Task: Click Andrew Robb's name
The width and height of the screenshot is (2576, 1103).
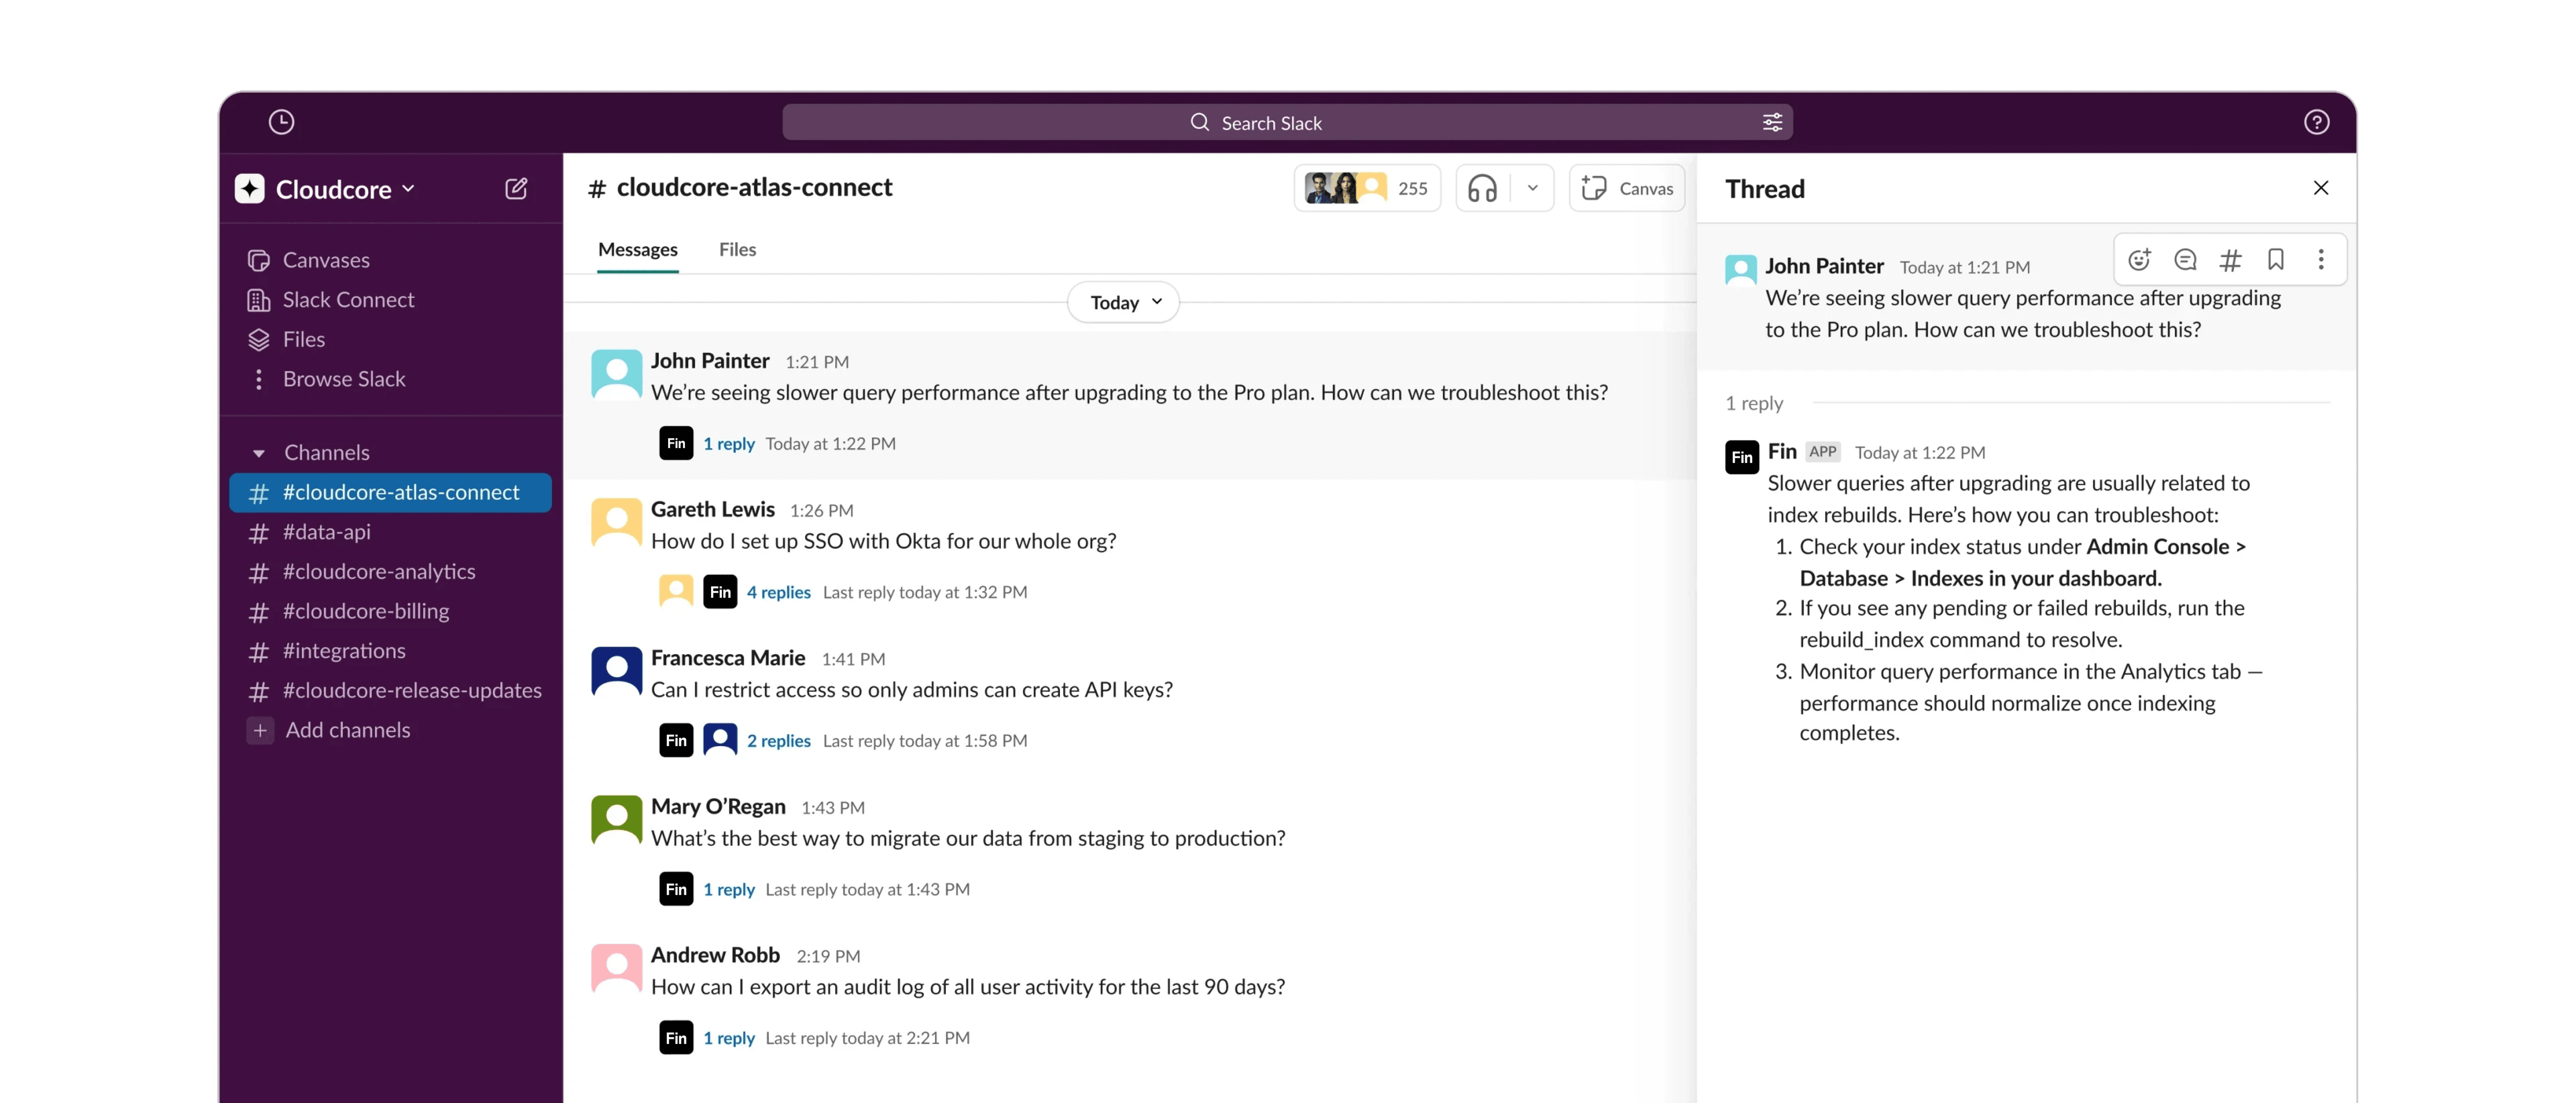Action: coord(715,956)
